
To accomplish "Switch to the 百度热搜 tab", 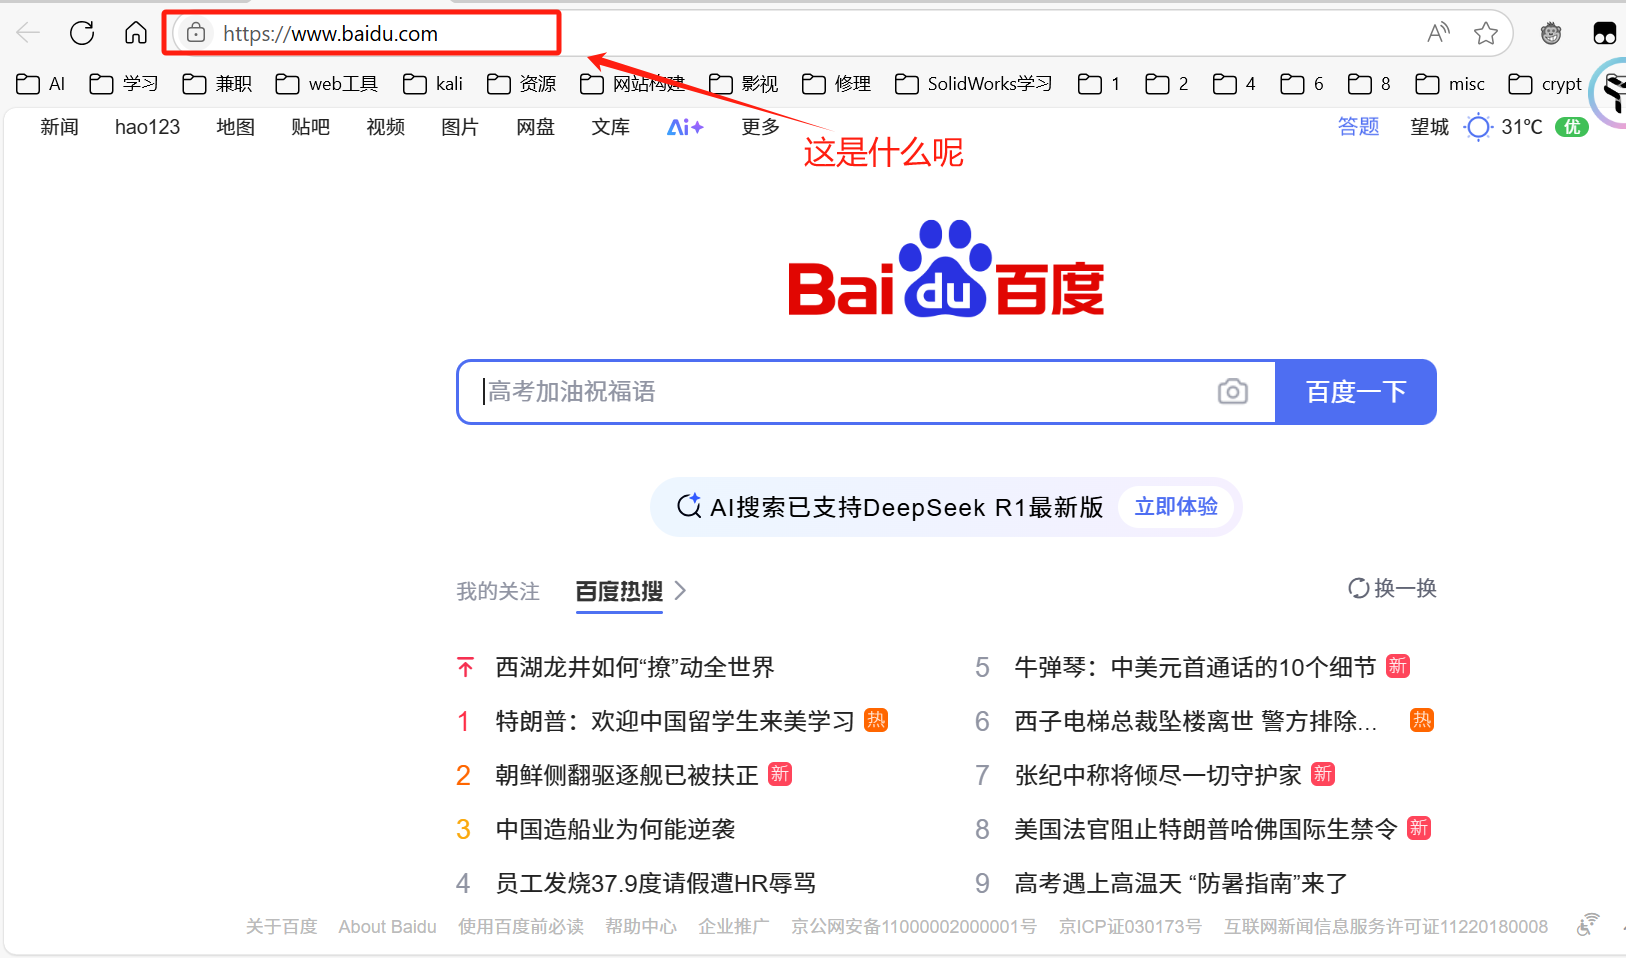I will pyautogui.click(x=619, y=591).
